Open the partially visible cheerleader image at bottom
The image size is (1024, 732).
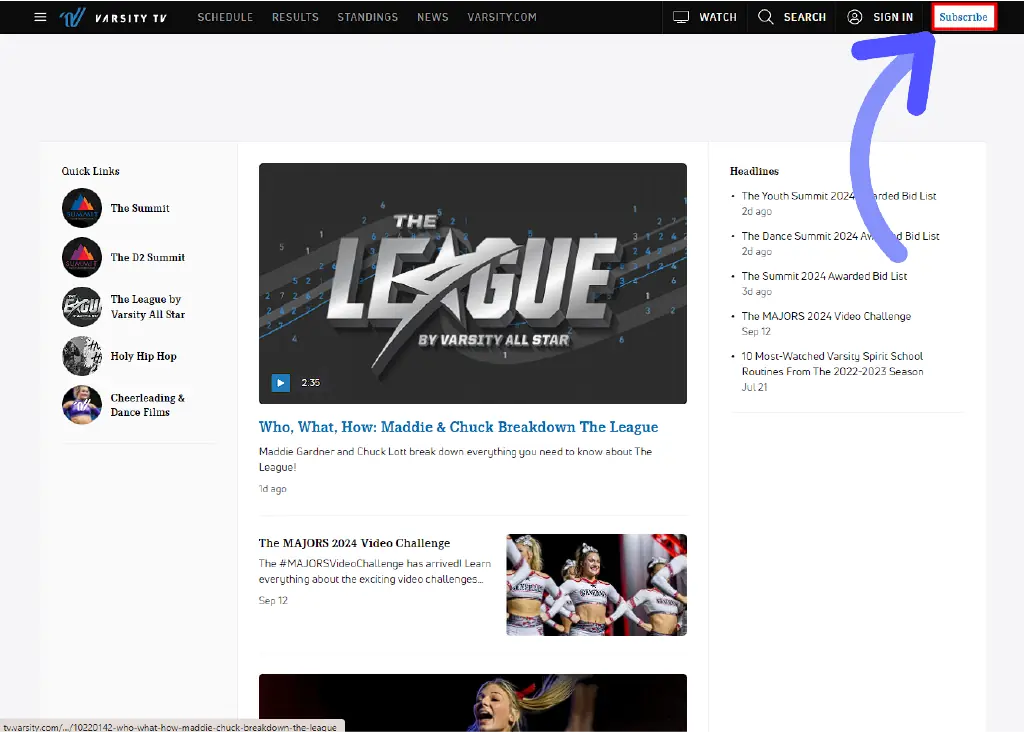[x=473, y=703]
